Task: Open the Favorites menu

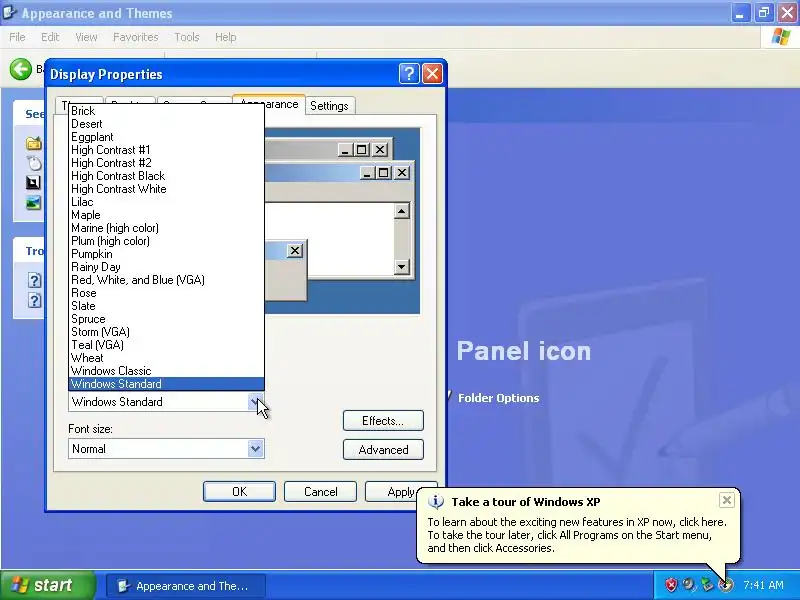Action: [x=135, y=37]
